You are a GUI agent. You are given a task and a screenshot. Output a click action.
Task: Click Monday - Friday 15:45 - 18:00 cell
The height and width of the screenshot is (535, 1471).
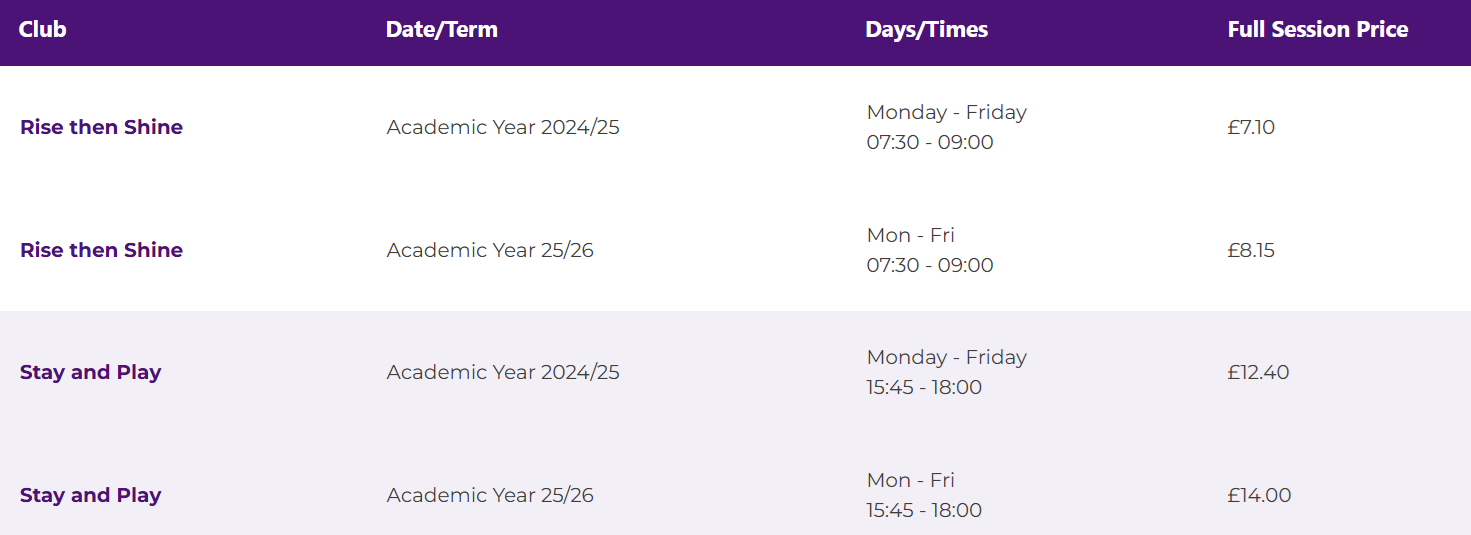pos(946,372)
